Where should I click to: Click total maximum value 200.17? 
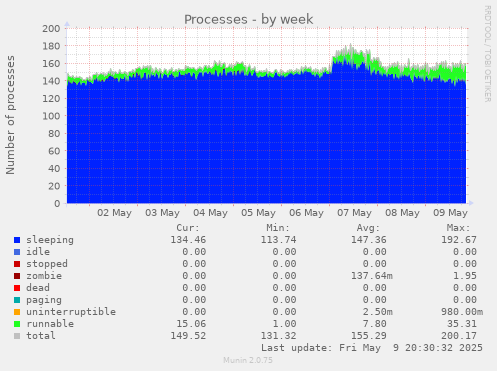click(x=459, y=336)
